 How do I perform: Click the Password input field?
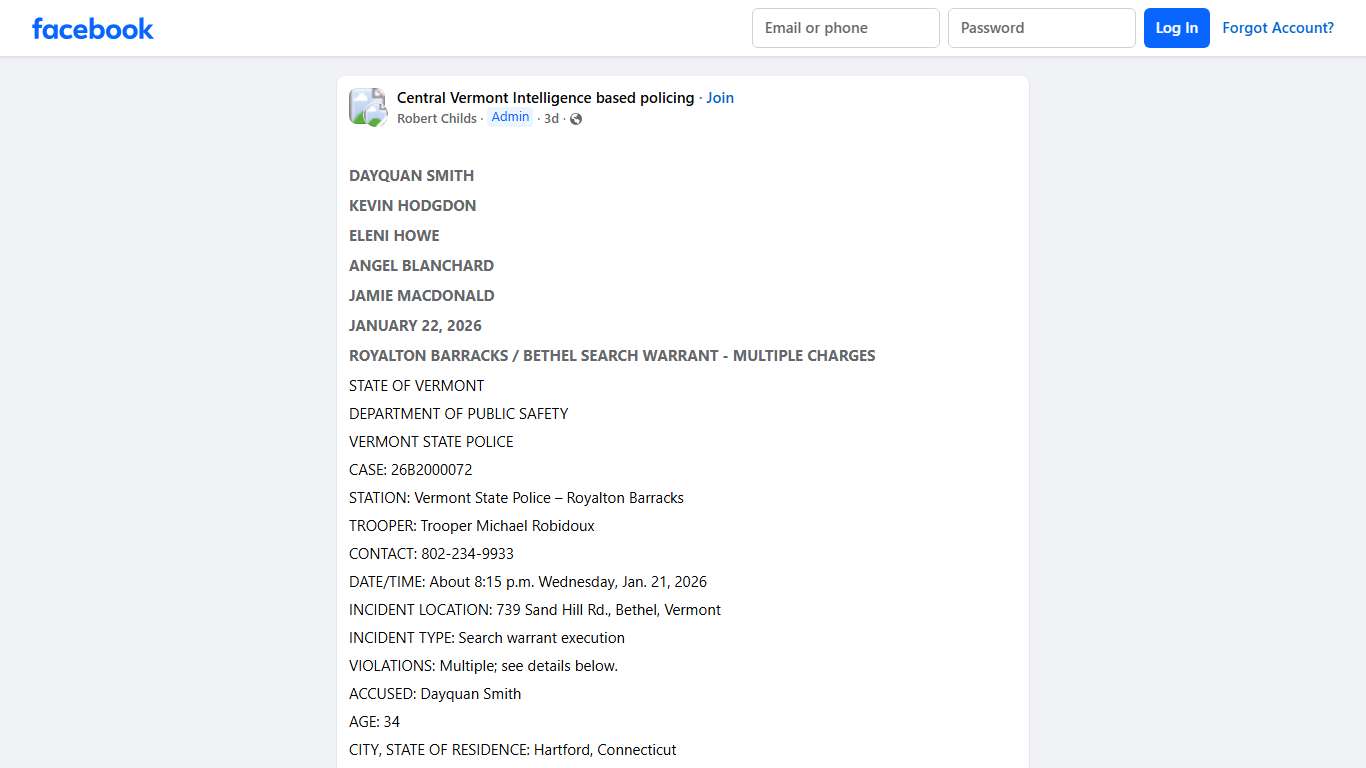(x=1041, y=28)
